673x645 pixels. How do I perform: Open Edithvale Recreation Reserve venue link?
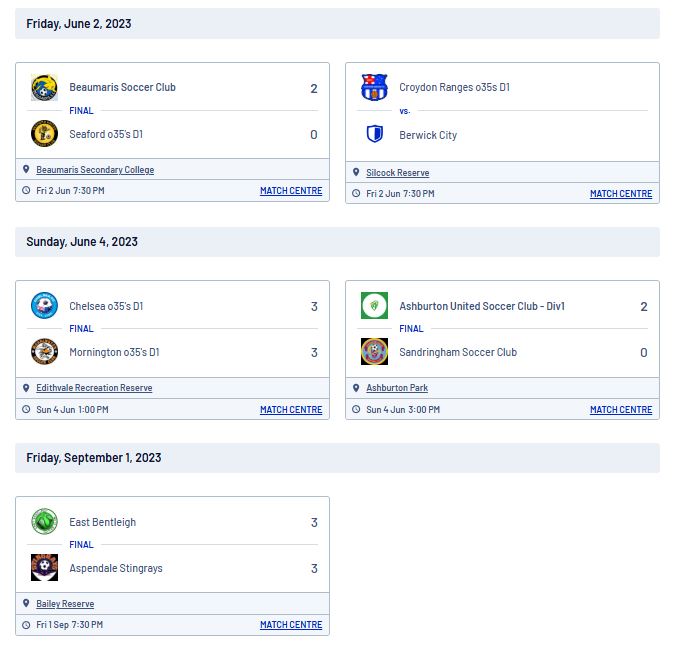pyautogui.click(x=94, y=388)
